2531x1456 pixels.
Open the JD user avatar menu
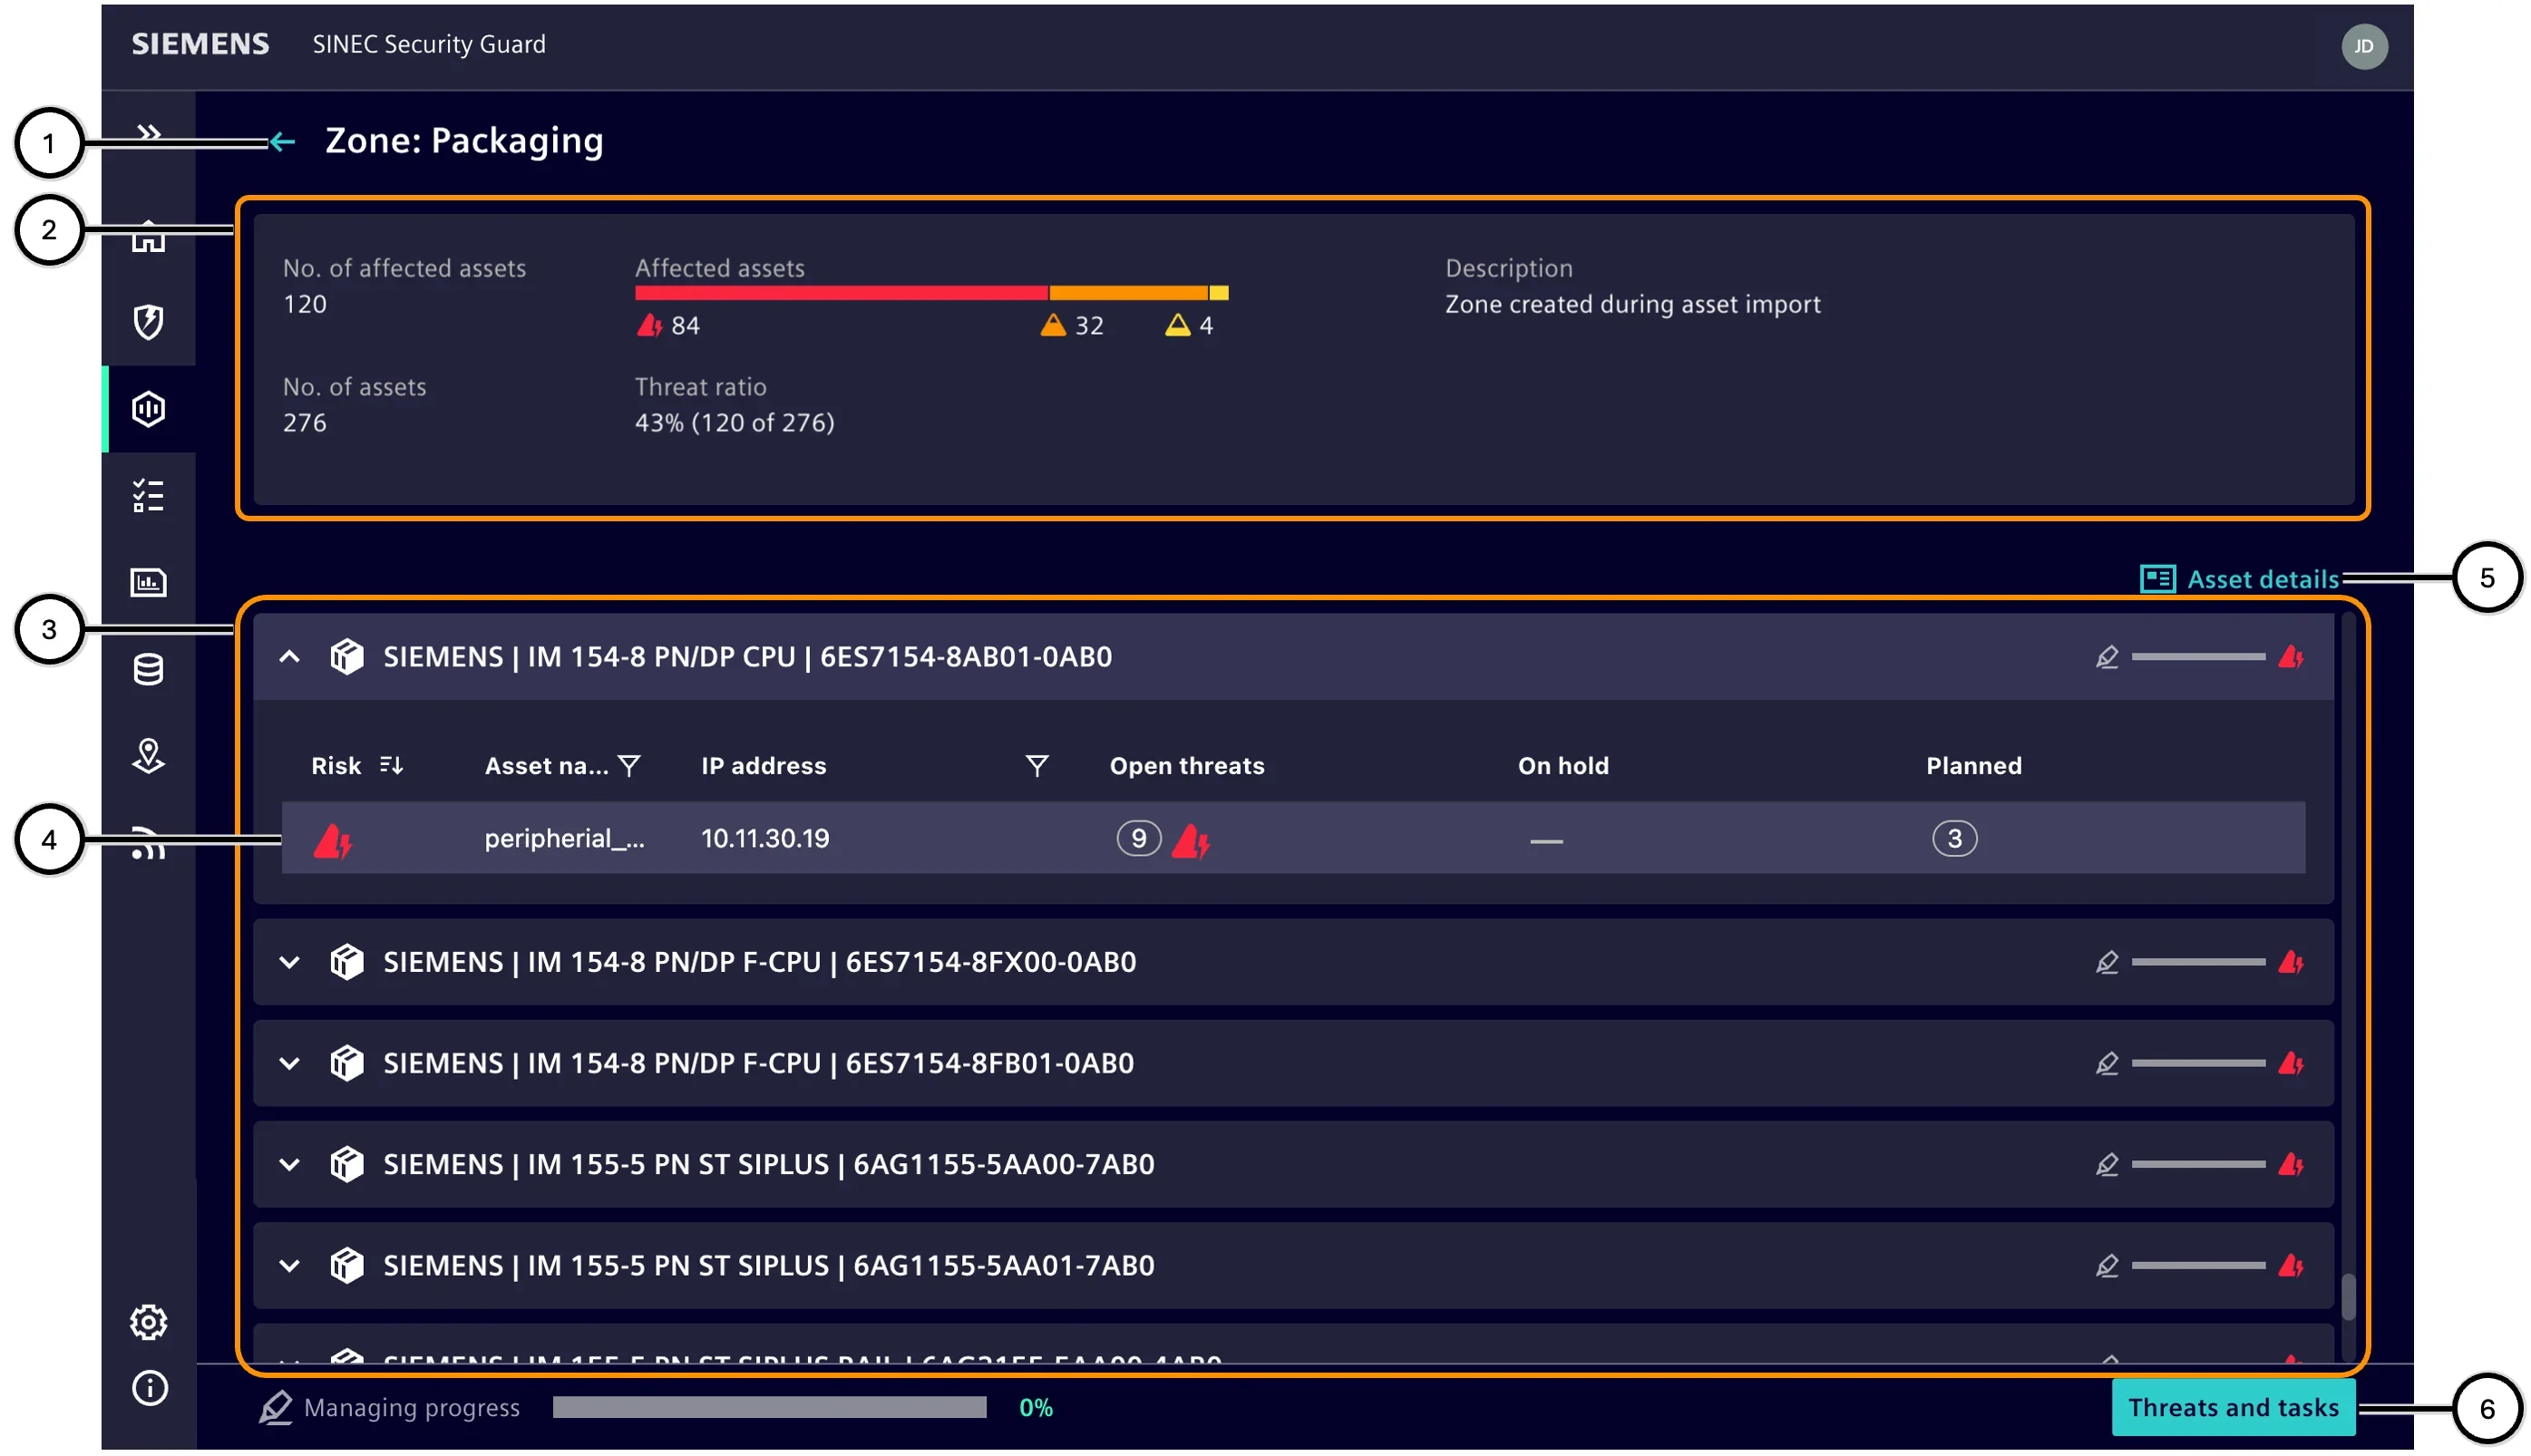tap(2363, 46)
